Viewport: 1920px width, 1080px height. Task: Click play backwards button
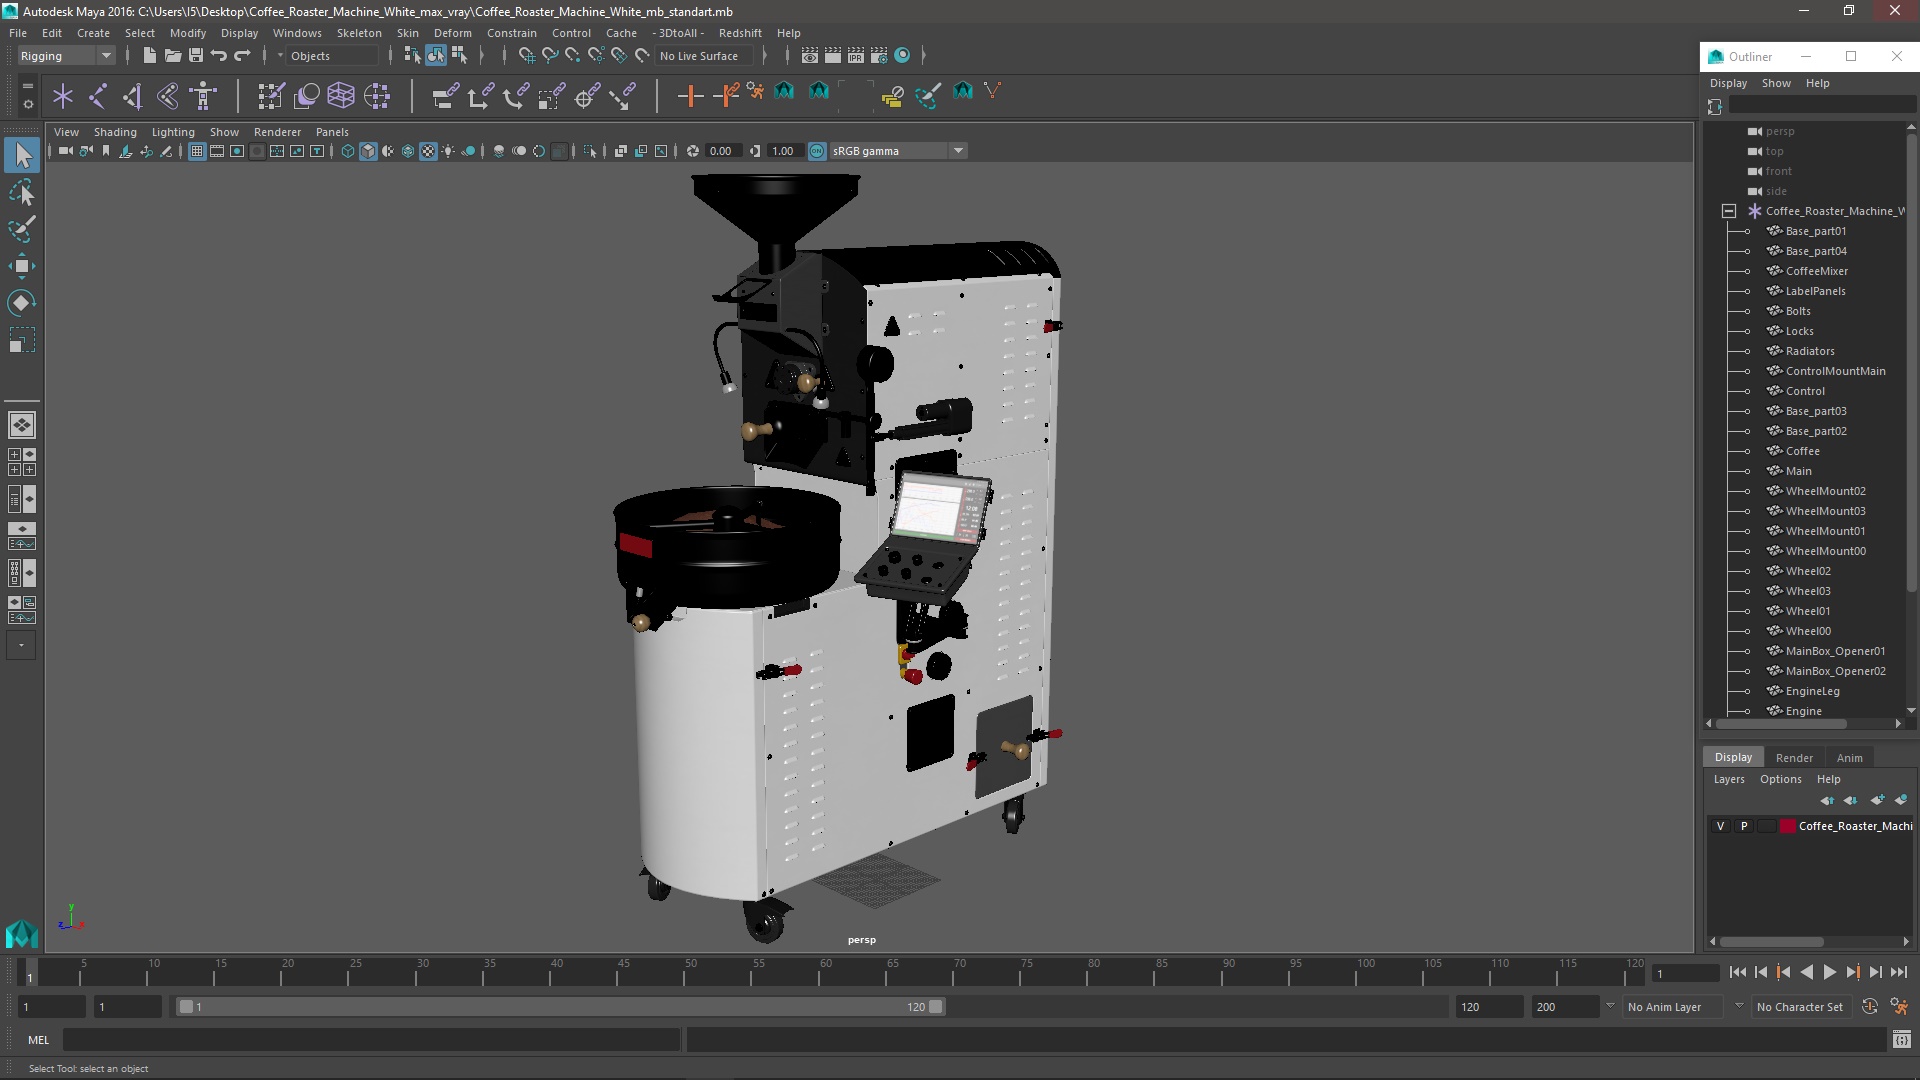pos(1806,972)
